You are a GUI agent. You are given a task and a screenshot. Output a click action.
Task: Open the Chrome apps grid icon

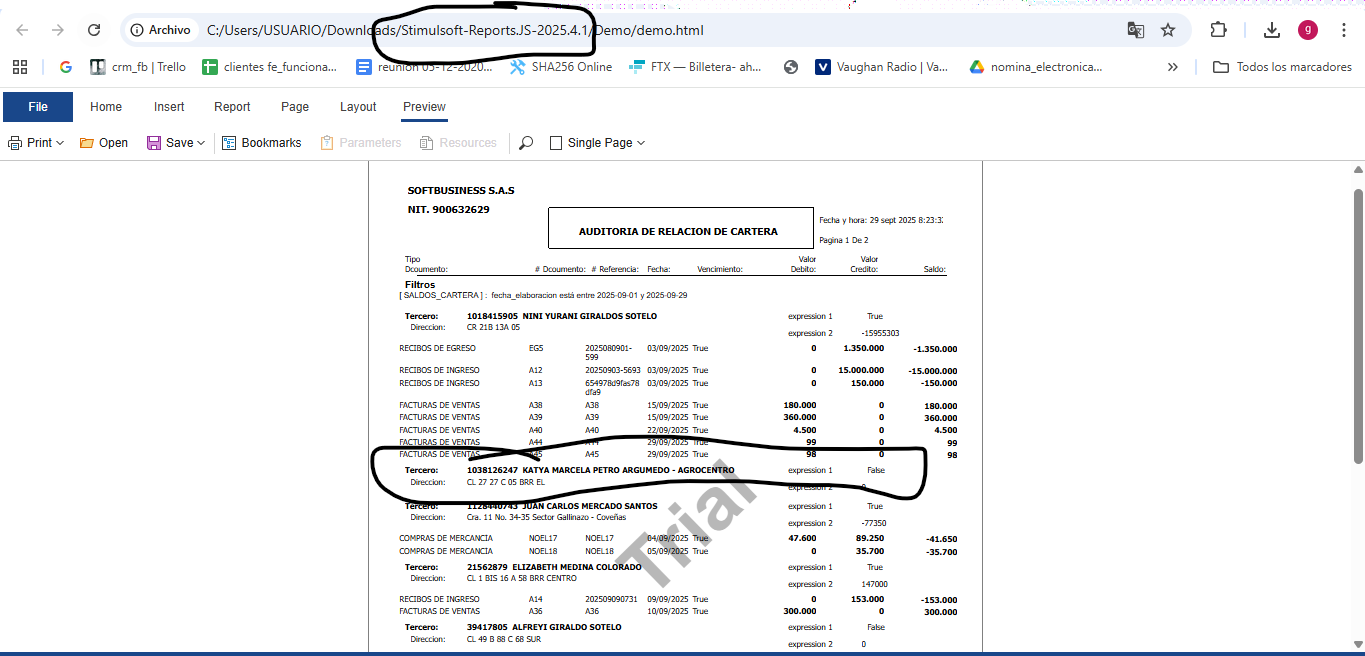tap(20, 67)
